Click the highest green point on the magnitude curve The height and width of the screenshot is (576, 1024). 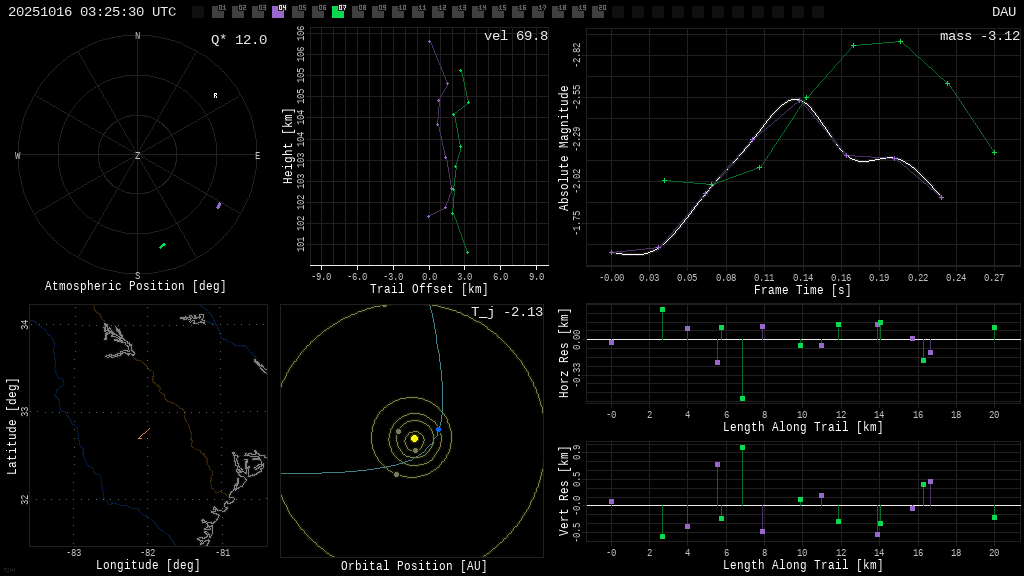(x=900, y=41)
